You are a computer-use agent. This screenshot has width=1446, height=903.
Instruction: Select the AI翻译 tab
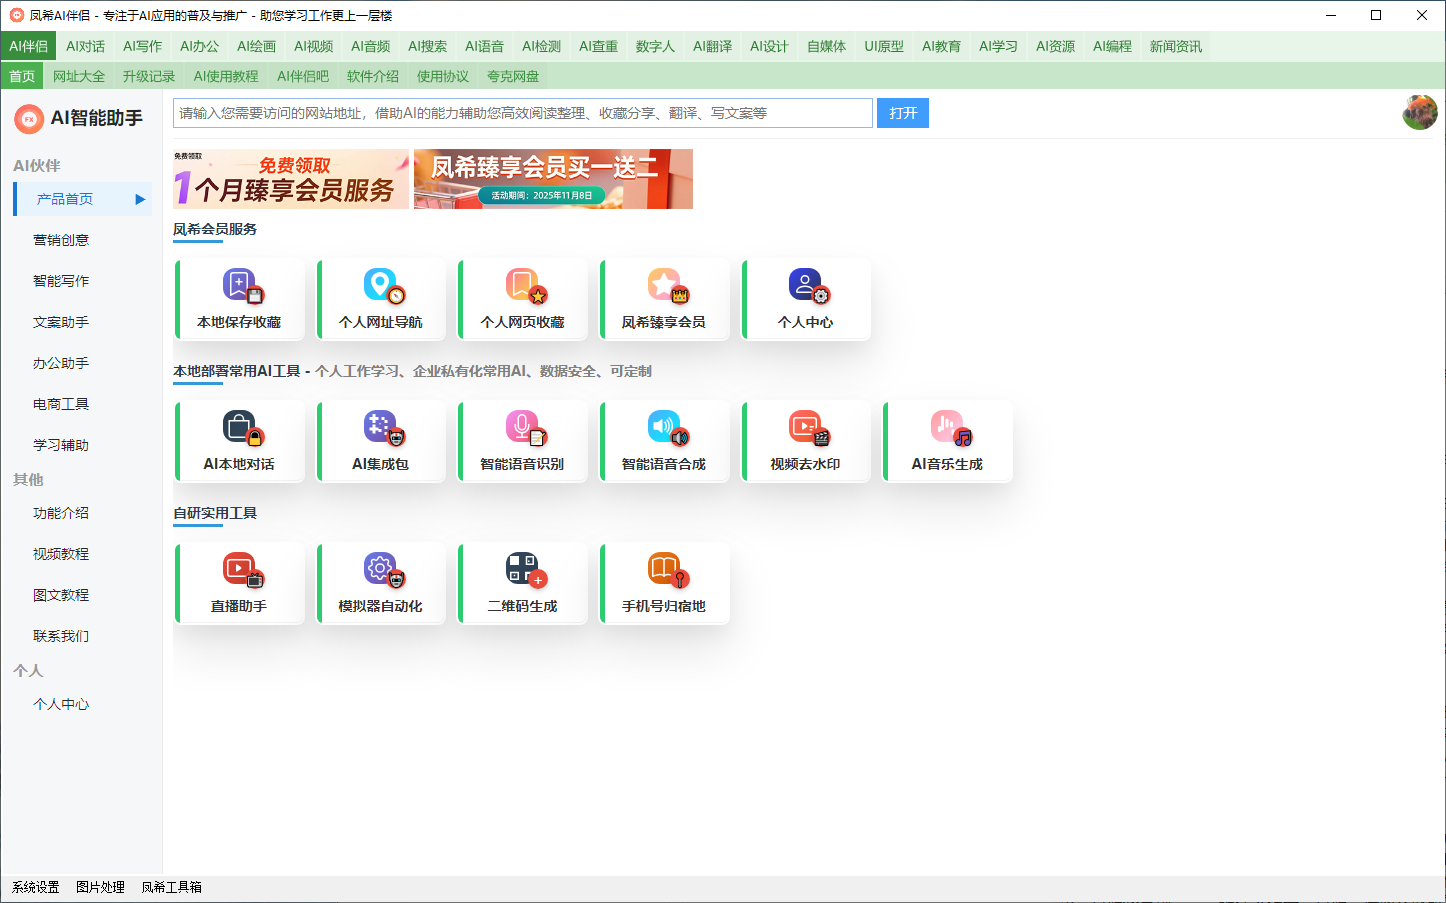tap(712, 46)
